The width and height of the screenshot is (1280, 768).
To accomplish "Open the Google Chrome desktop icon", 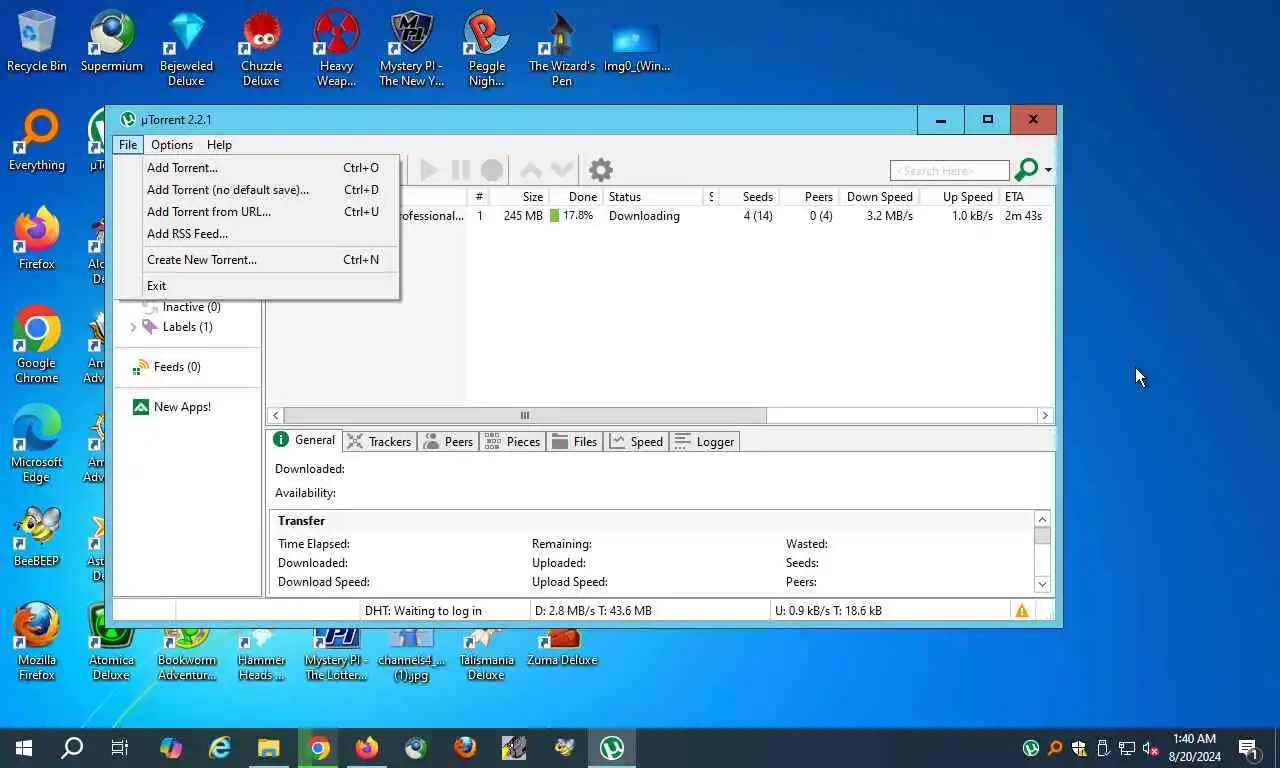I will pos(37,345).
